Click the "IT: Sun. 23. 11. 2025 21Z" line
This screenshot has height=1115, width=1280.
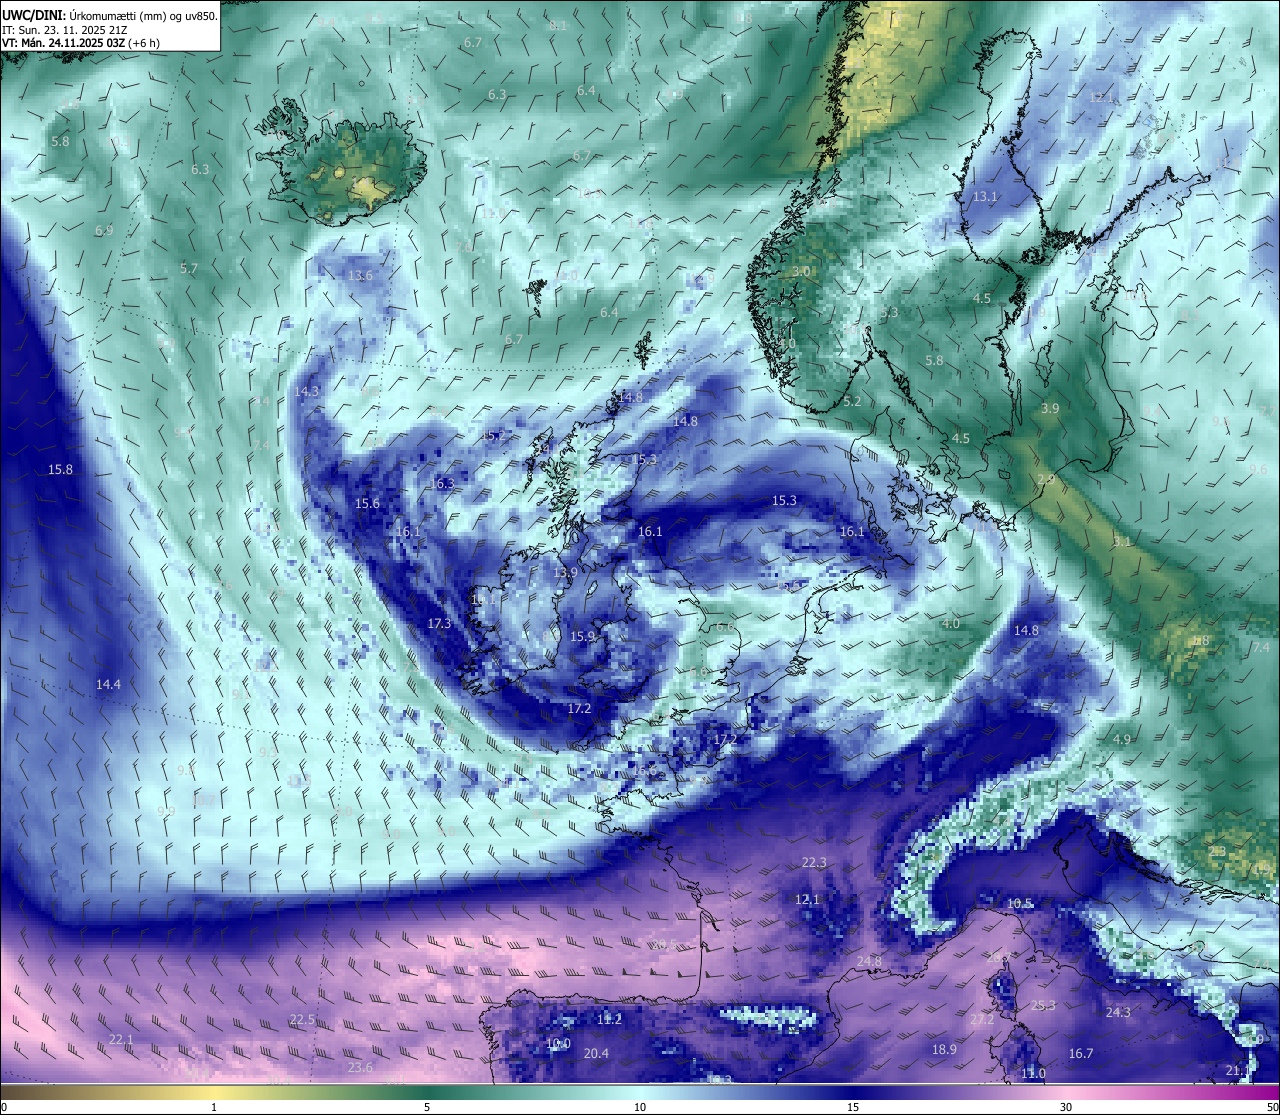pyautogui.click(x=64, y=29)
